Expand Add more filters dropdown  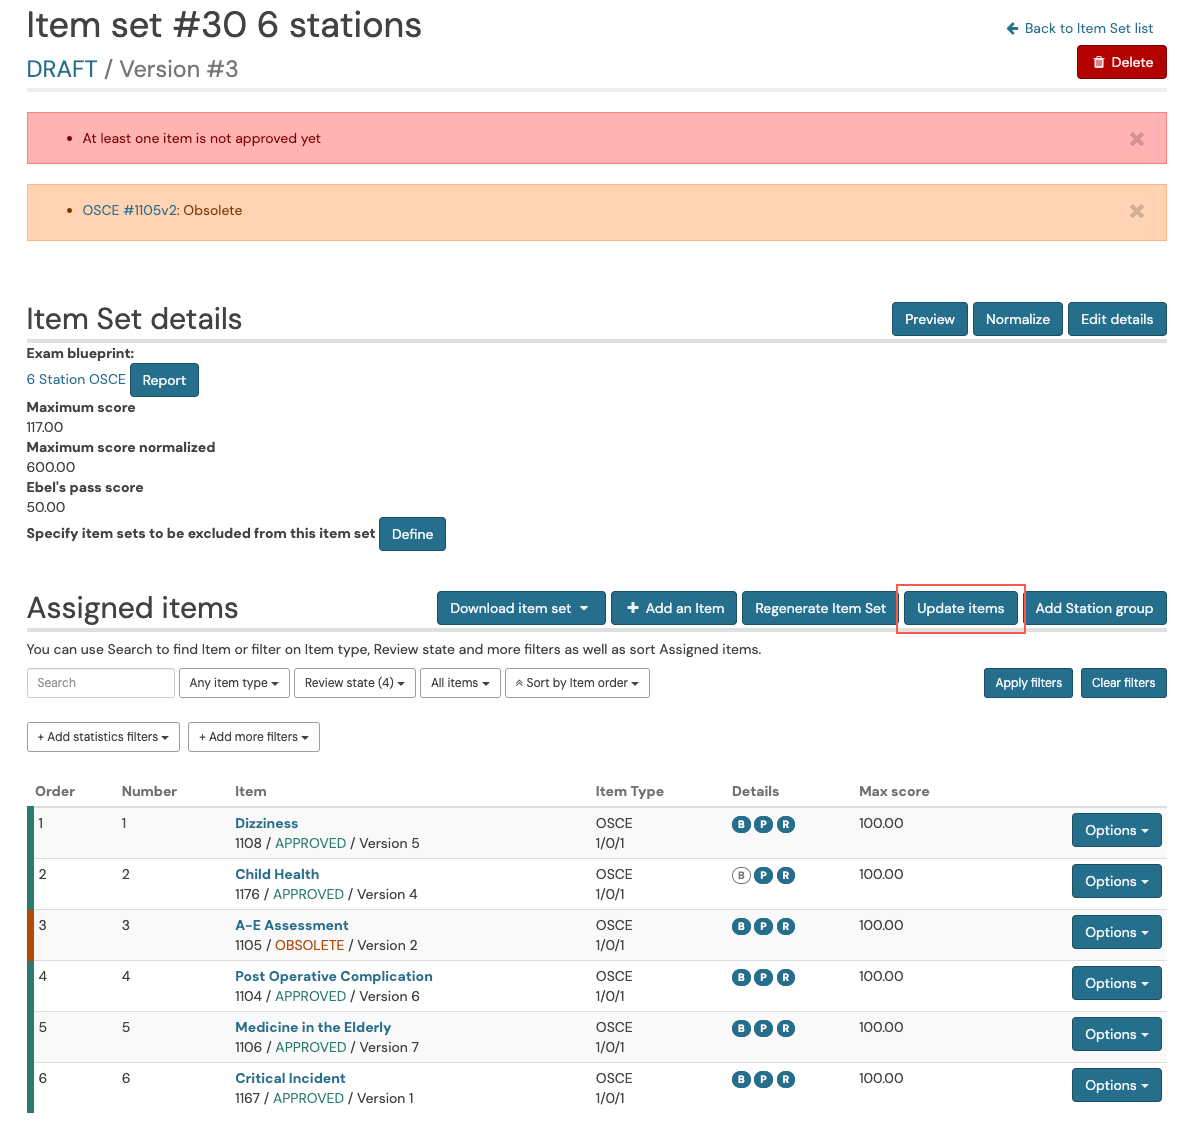pos(254,737)
